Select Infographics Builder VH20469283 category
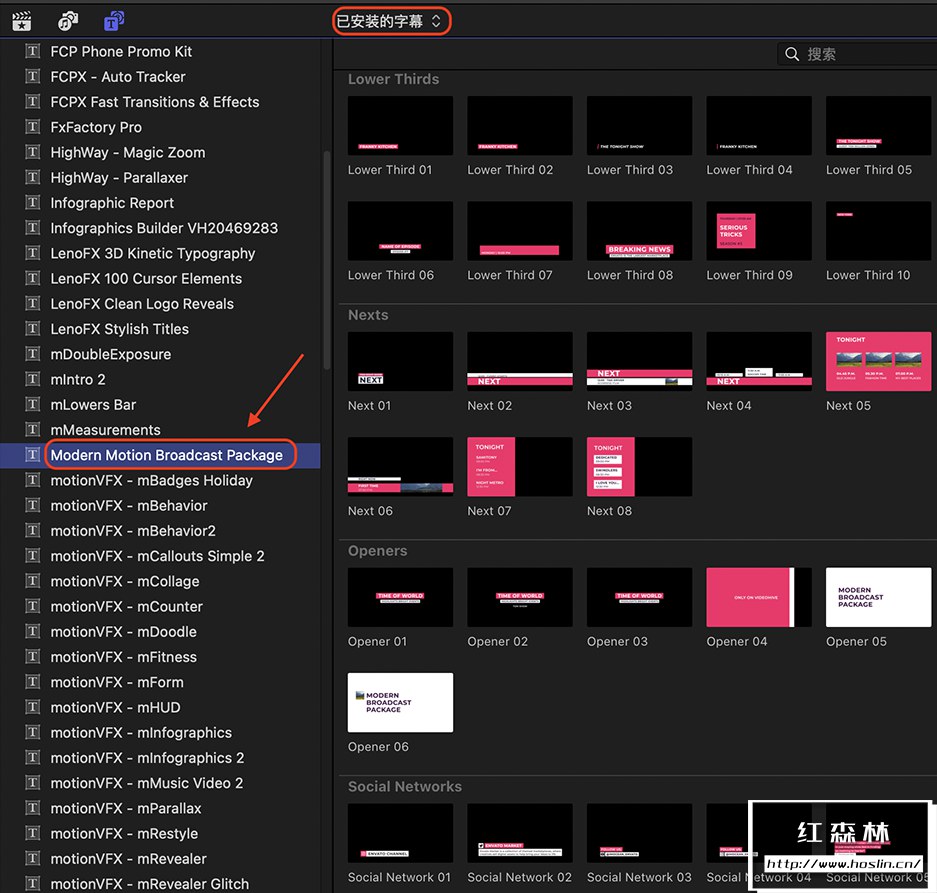Image resolution: width=937 pixels, height=893 pixels. tap(160, 228)
